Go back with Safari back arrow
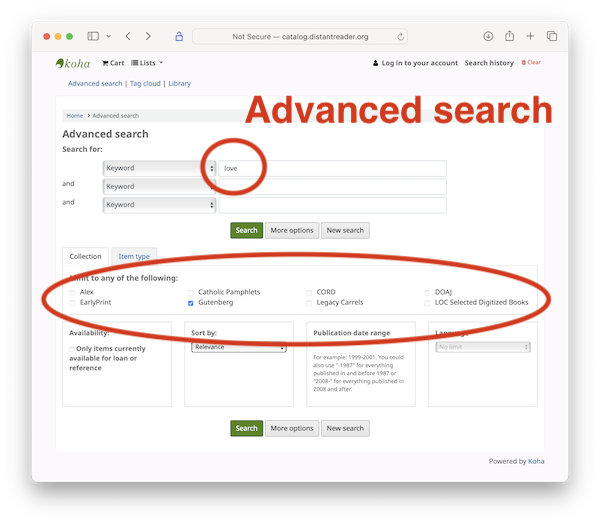The width and height of the screenshot is (600, 524). [127, 36]
